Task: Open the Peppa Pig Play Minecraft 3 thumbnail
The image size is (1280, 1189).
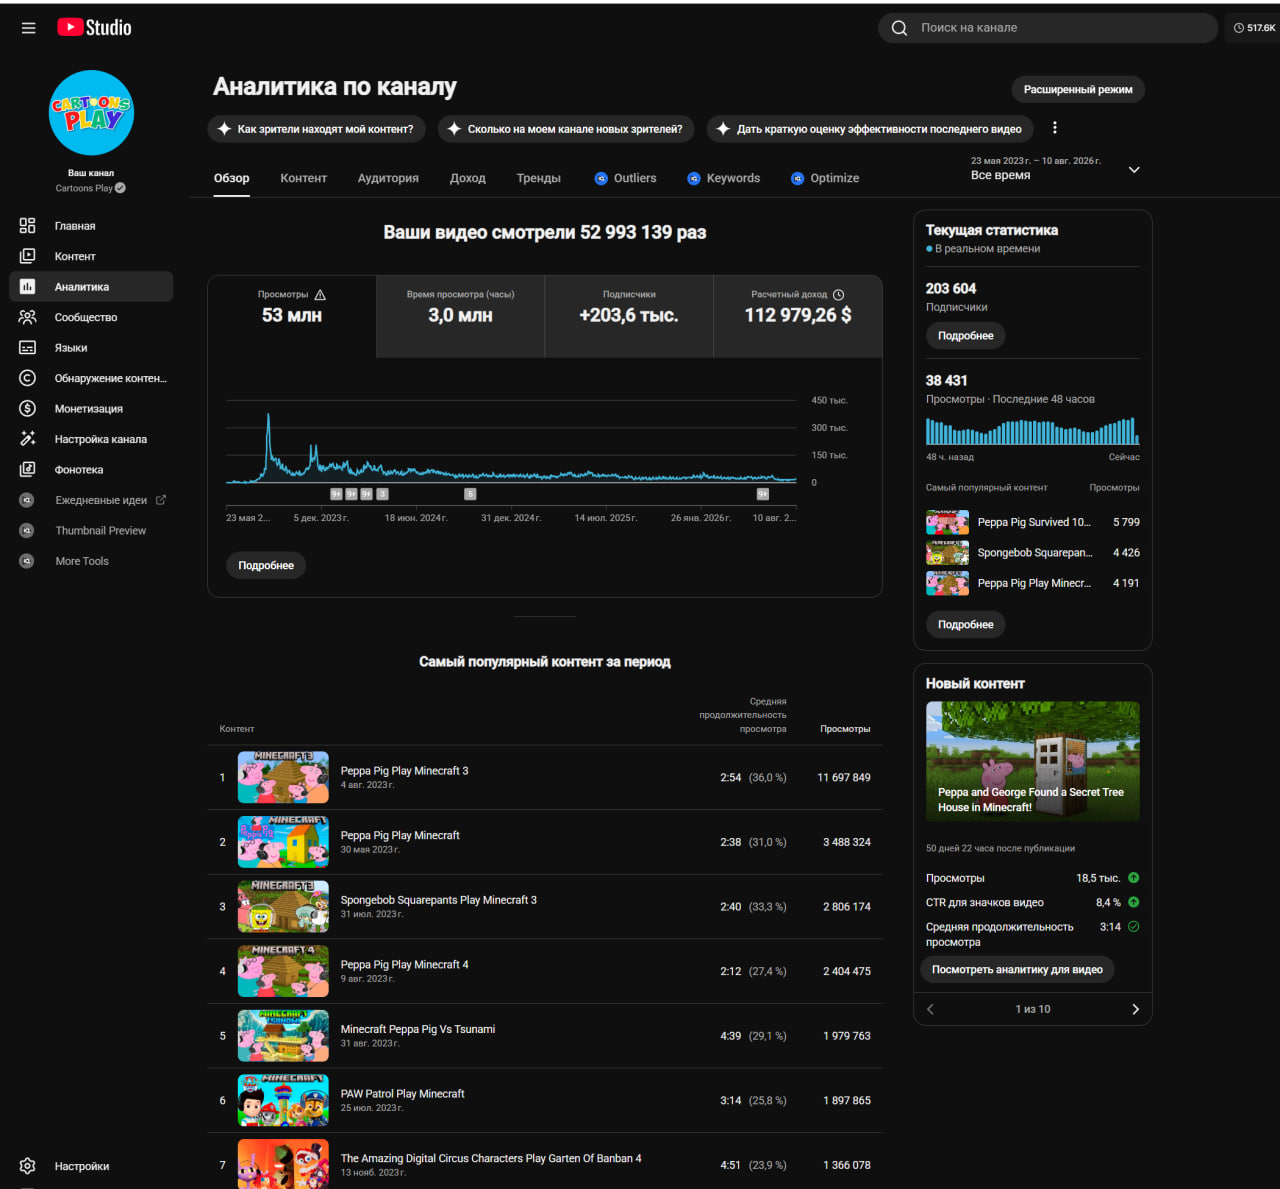Action: tap(283, 777)
